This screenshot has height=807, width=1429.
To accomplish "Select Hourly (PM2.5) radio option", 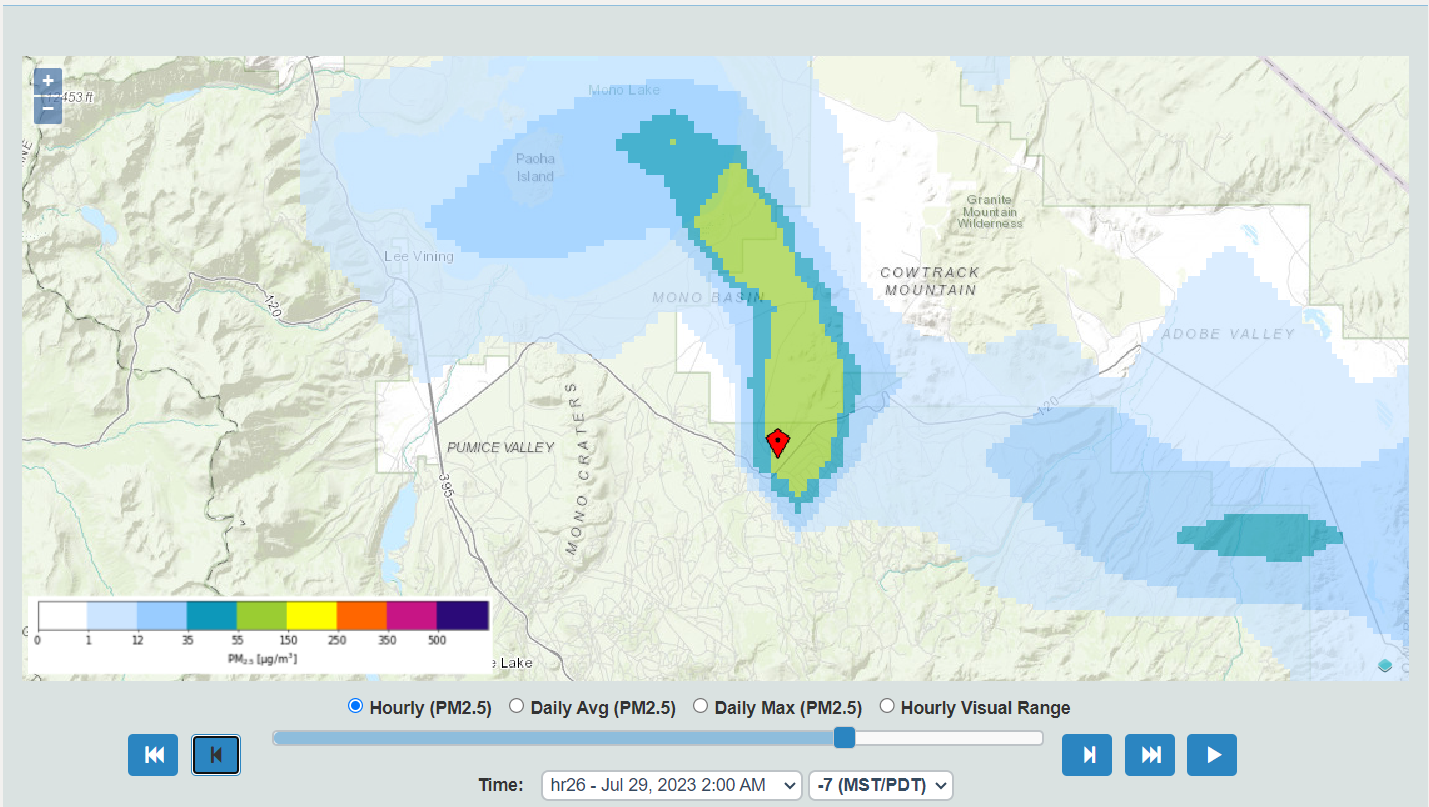I will click(x=355, y=706).
